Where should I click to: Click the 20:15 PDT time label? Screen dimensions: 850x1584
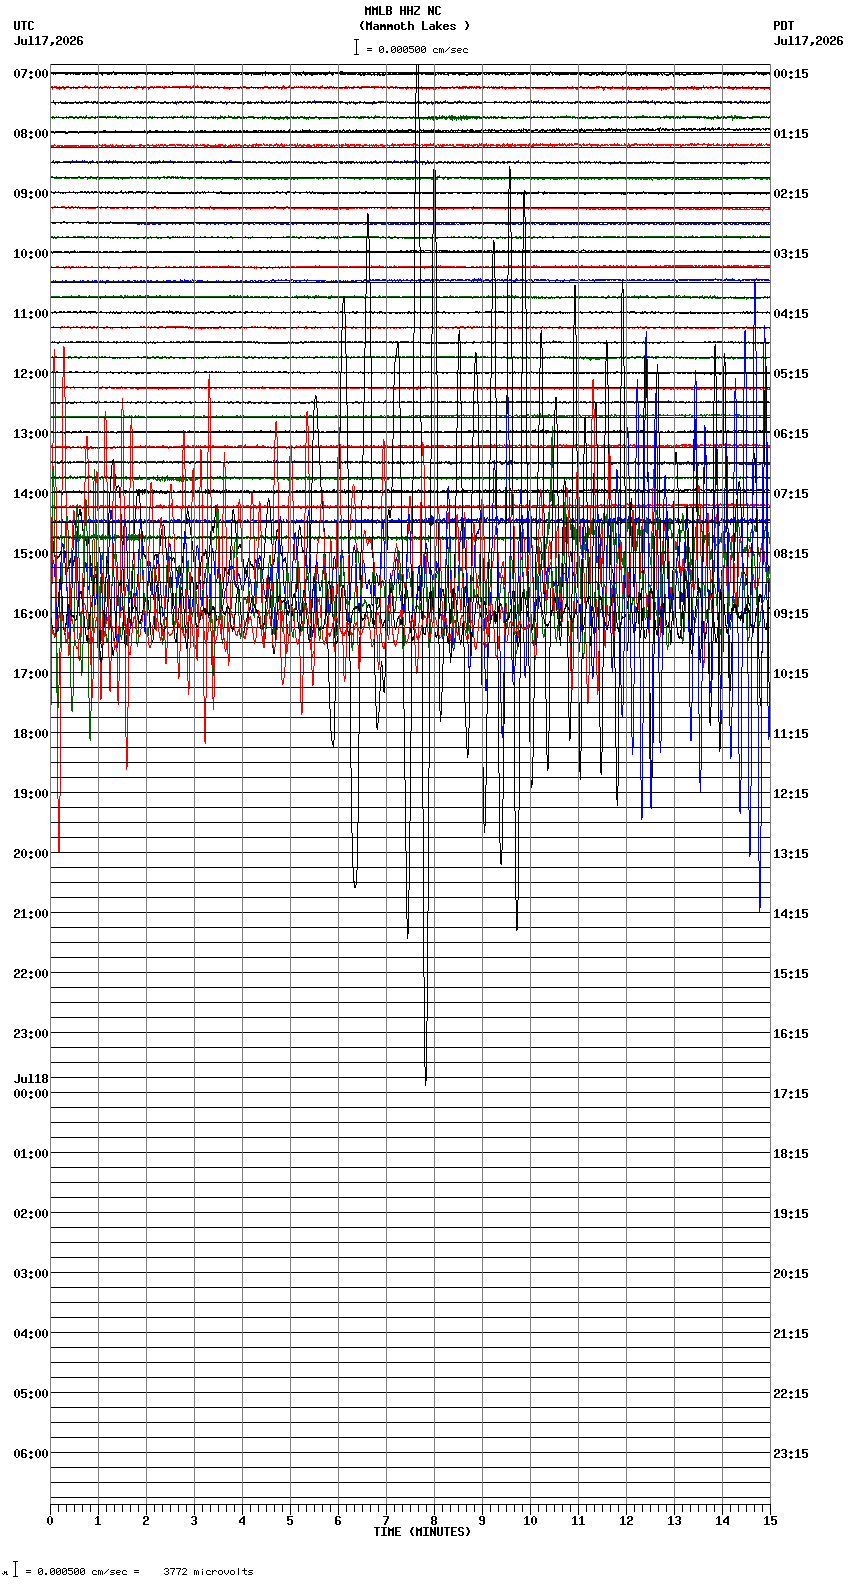point(791,1274)
